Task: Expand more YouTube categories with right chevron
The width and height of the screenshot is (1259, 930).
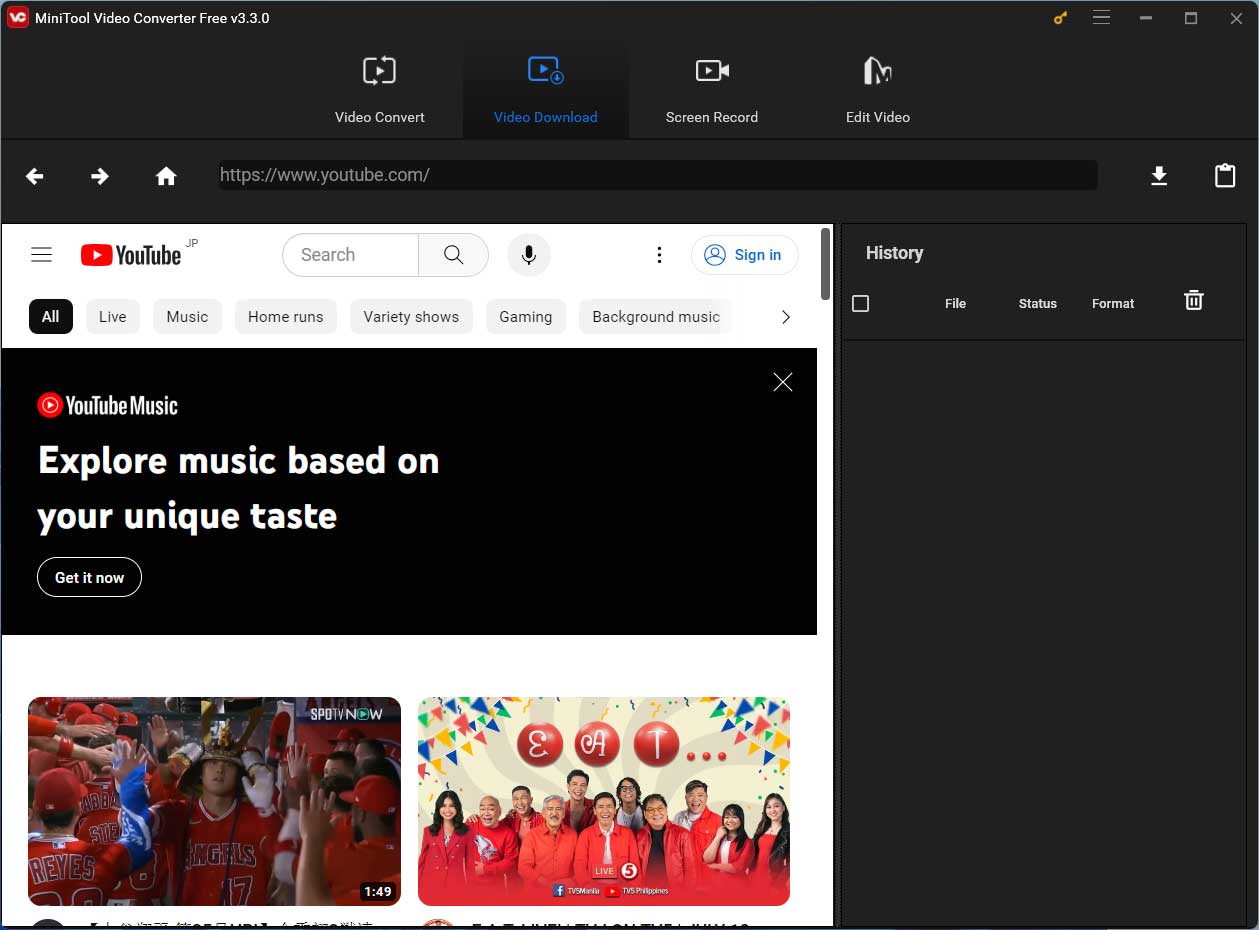Action: [786, 316]
